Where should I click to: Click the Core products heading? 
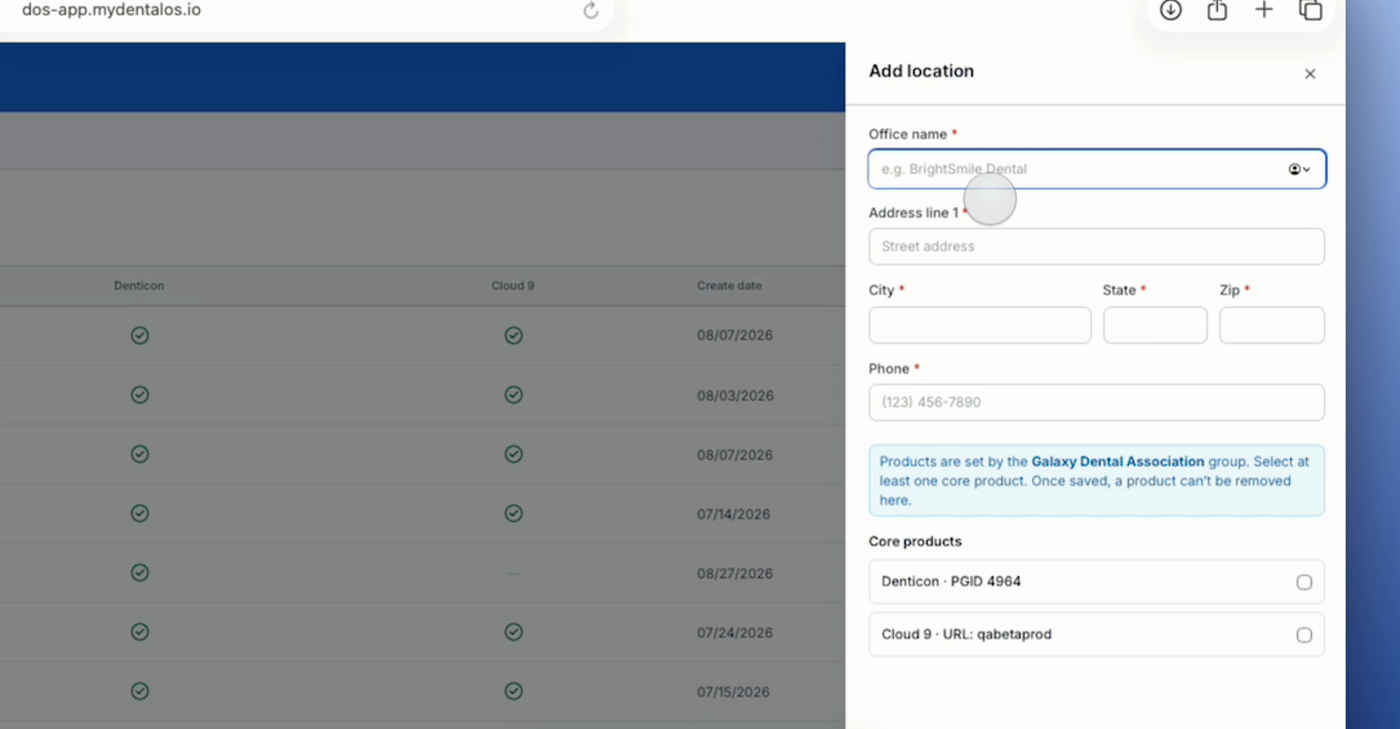click(x=915, y=542)
